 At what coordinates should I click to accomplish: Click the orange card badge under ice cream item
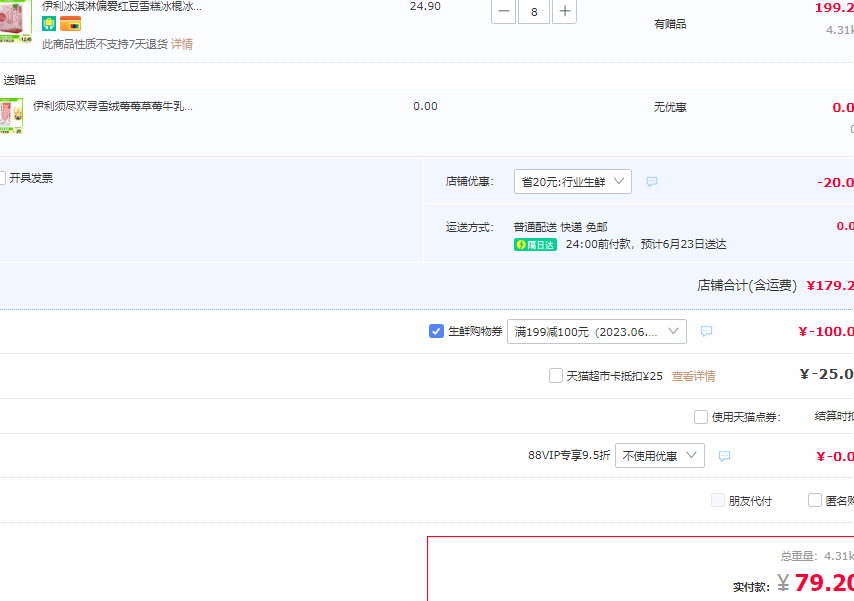(70, 23)
